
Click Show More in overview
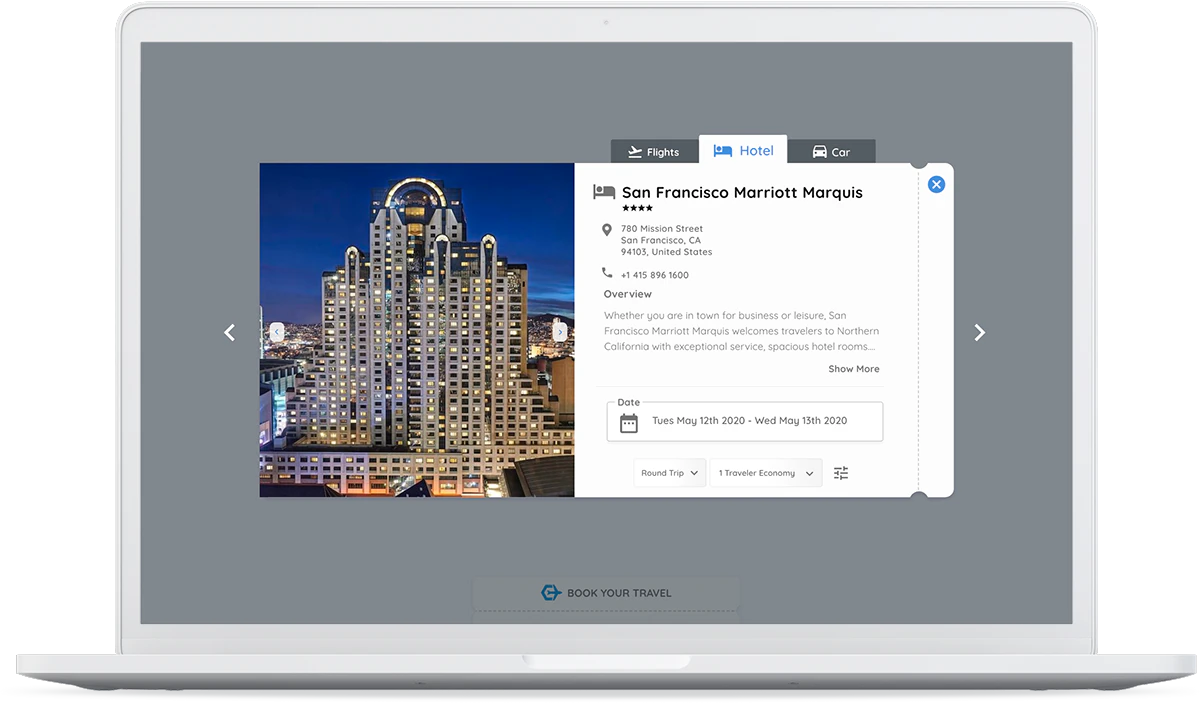[854, 369]
